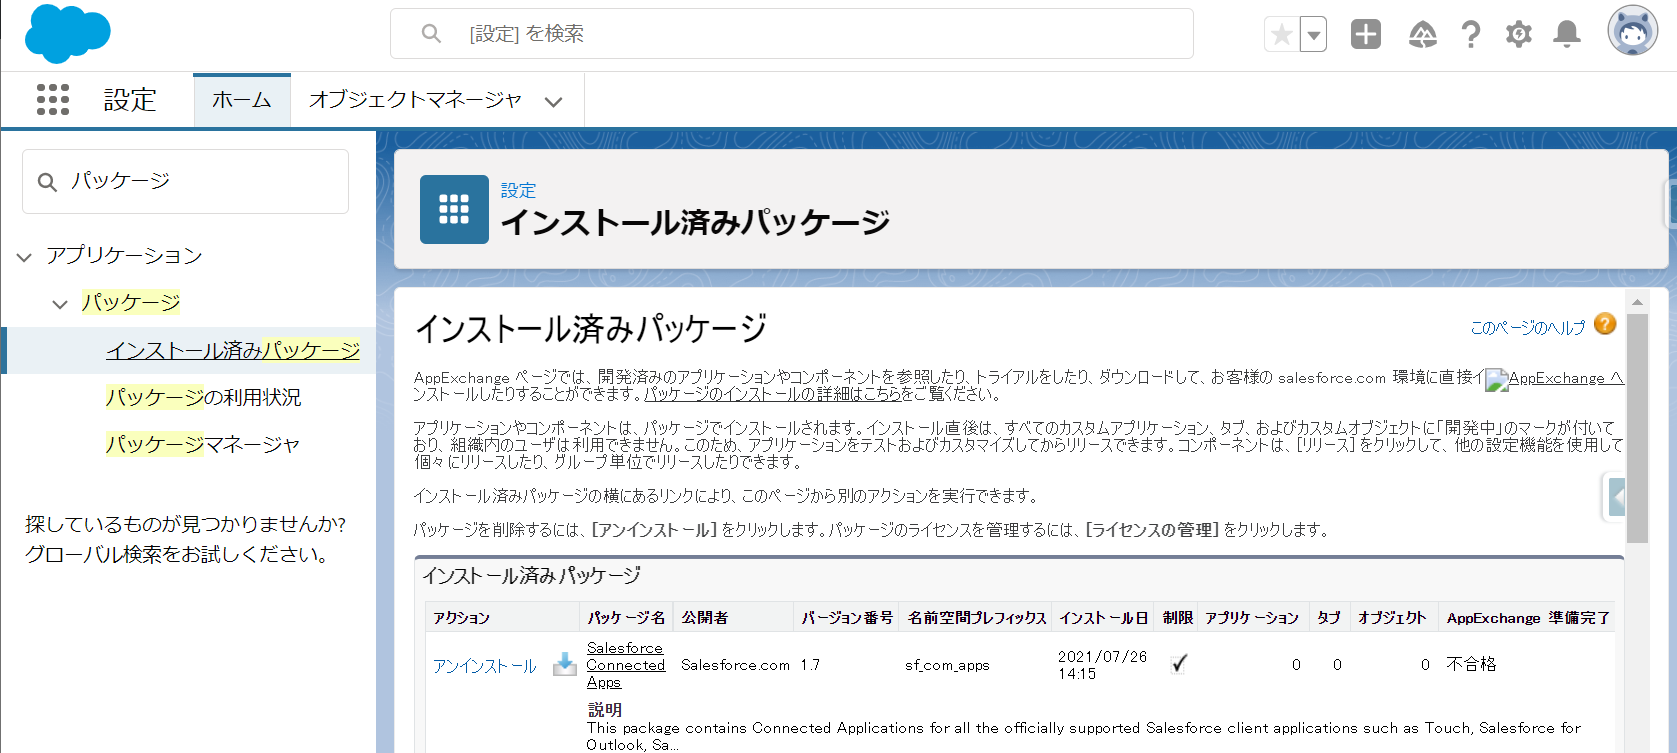Viewport: 1677px width, 753px height.
Task: Switch to the ホーム tab
Action: 242,100
